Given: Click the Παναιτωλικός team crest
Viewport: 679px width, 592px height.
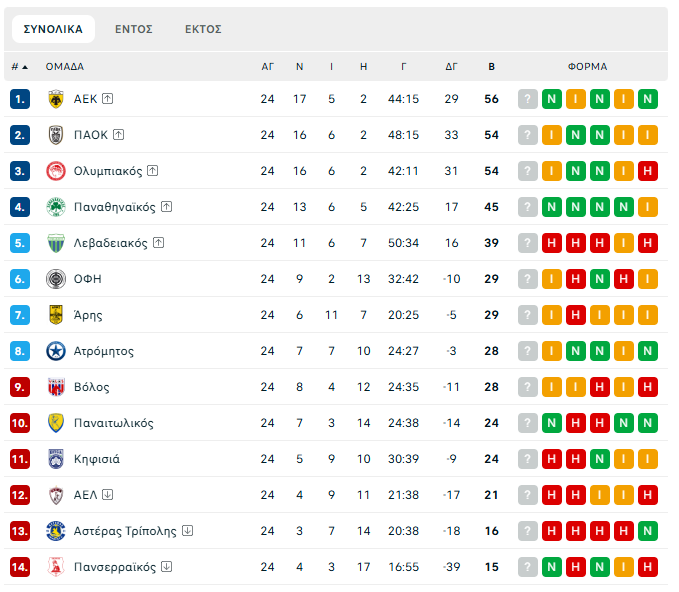Looking at the screenshot, I should point(56,423).
